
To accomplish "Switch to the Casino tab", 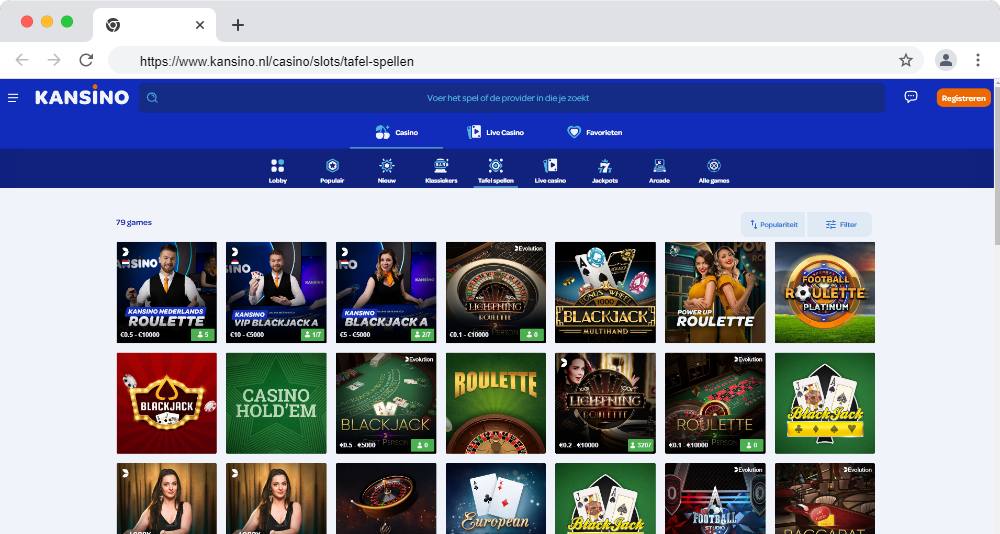I will tap(396, 132).
